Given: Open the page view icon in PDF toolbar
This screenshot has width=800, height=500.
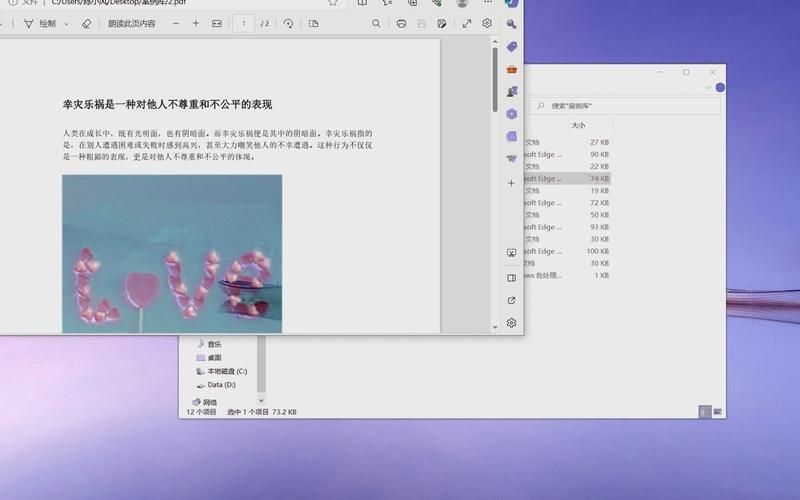Looking at the screenshot, I should [313, 23].
